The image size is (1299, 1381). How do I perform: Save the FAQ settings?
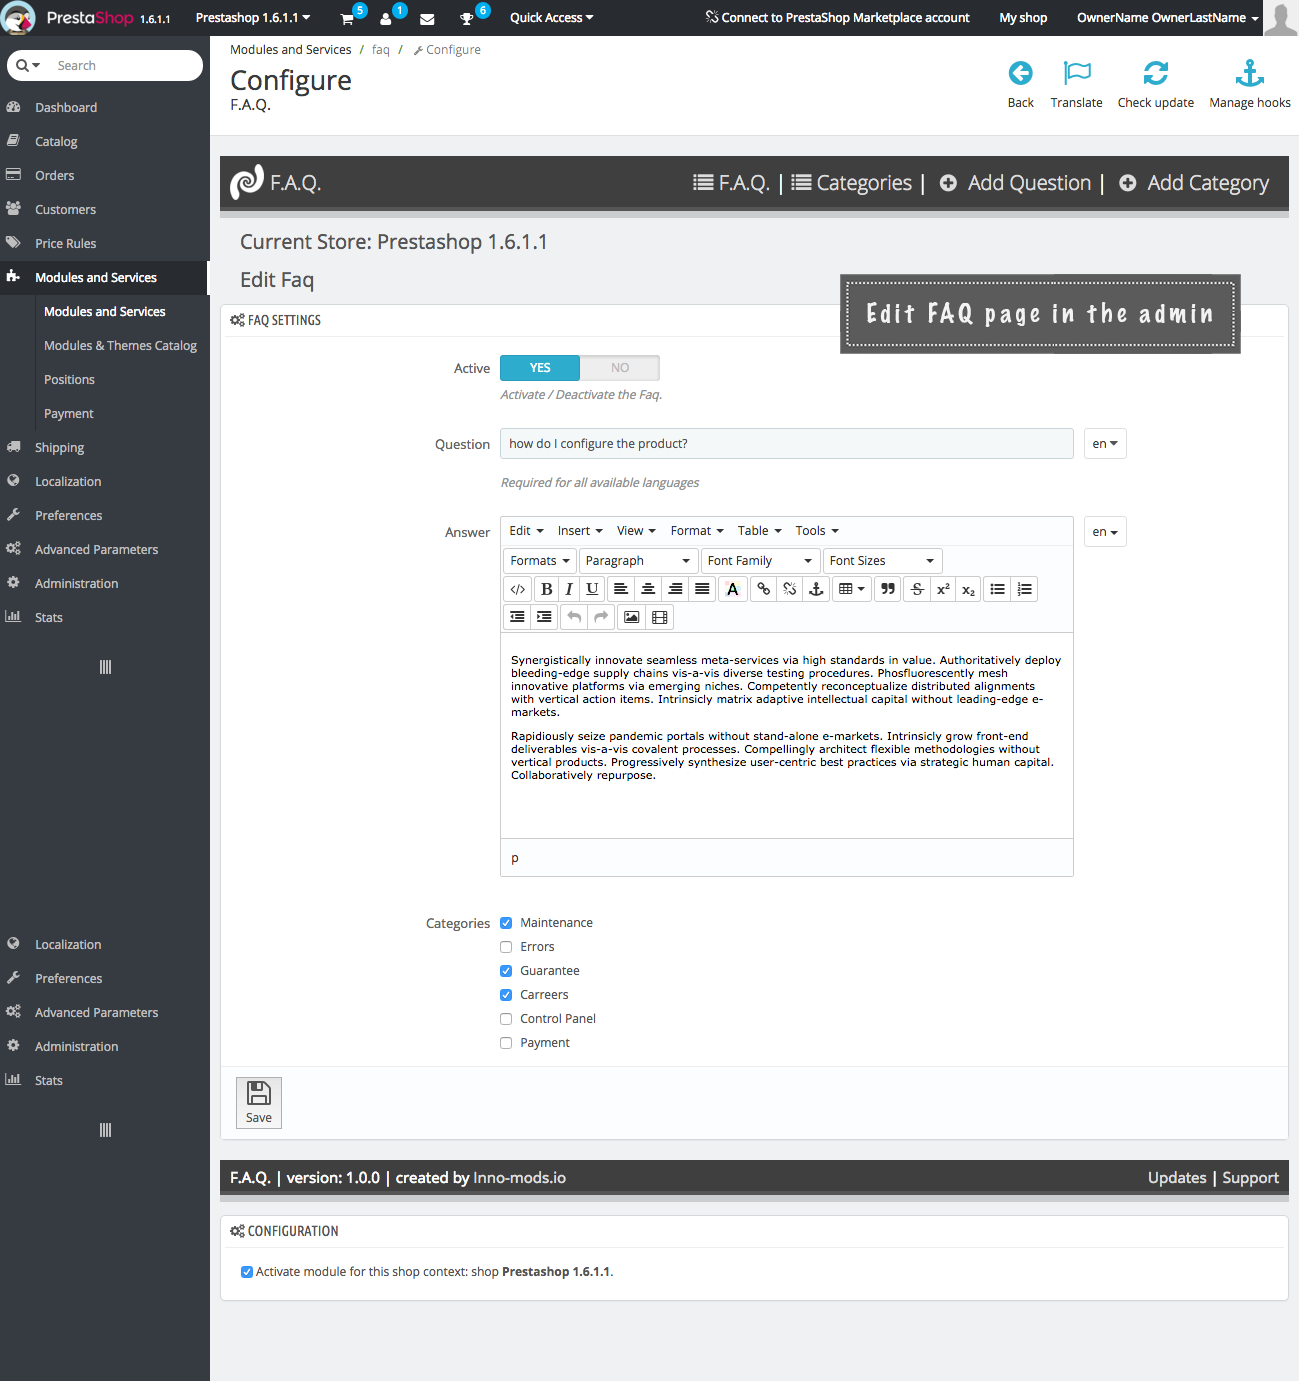click(x=259, y=1103)
